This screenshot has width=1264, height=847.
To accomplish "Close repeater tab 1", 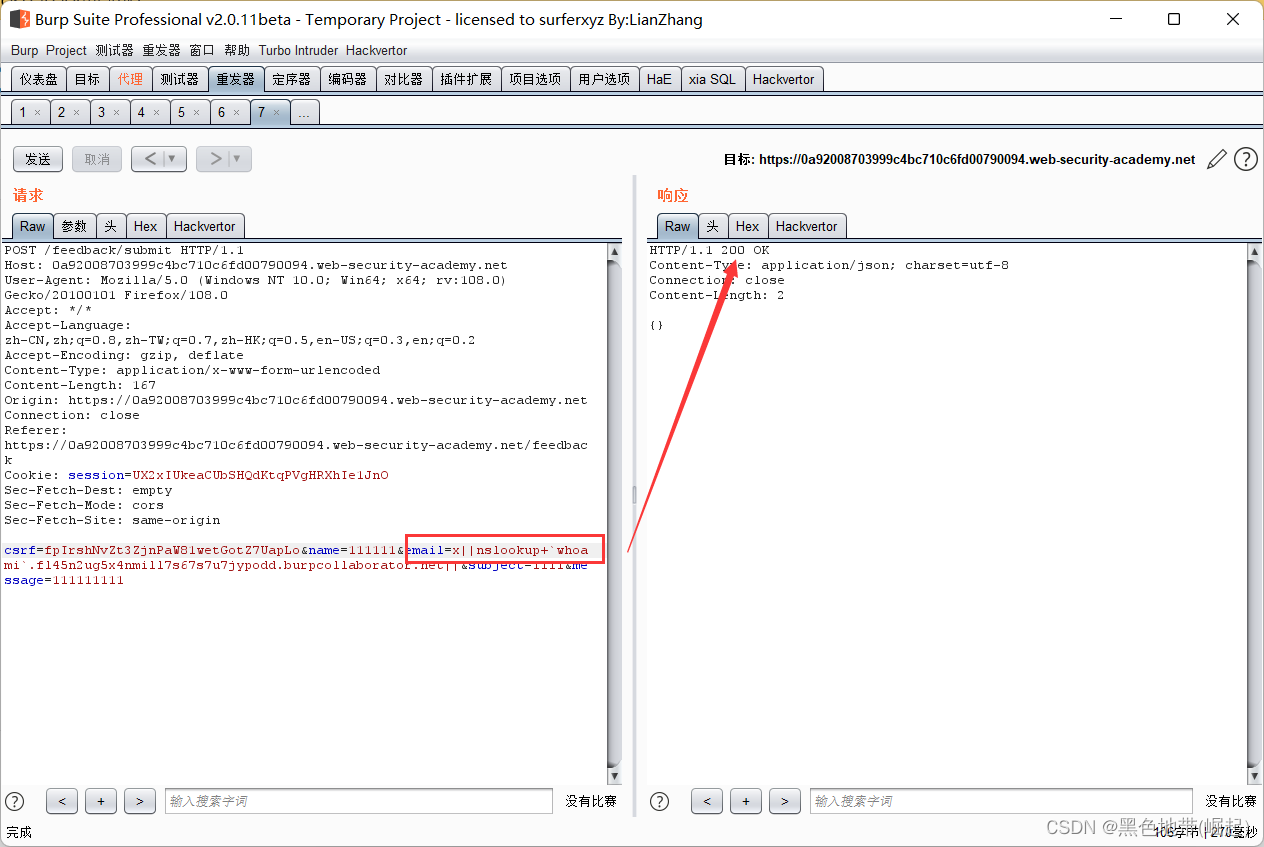I will pyautogui.click(x=38, y=113).
